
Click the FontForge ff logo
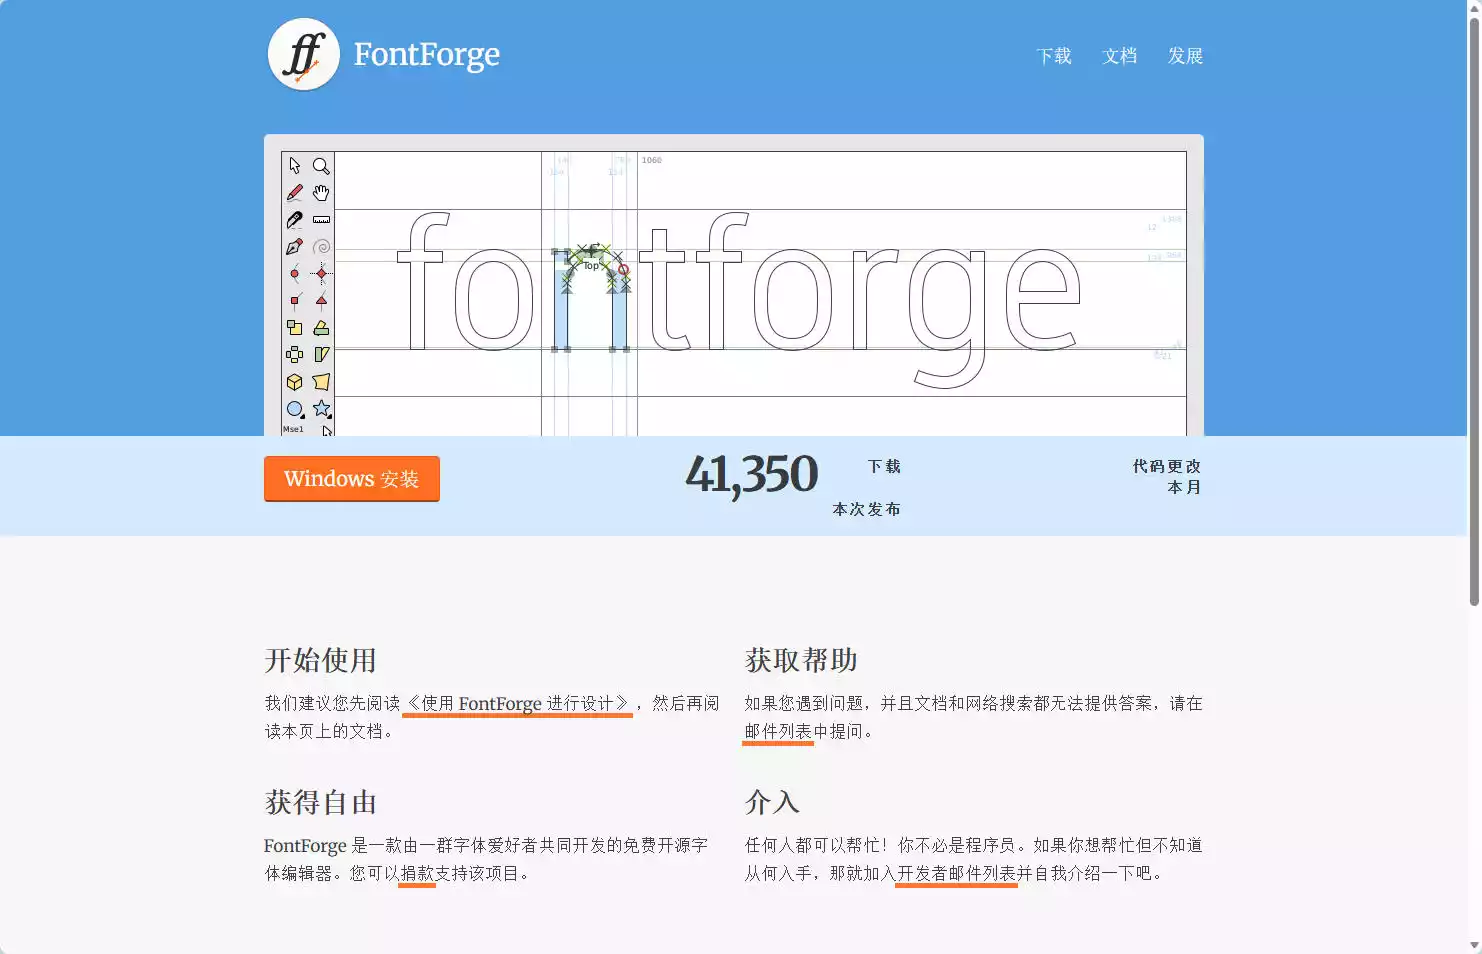tap(304, 55)
